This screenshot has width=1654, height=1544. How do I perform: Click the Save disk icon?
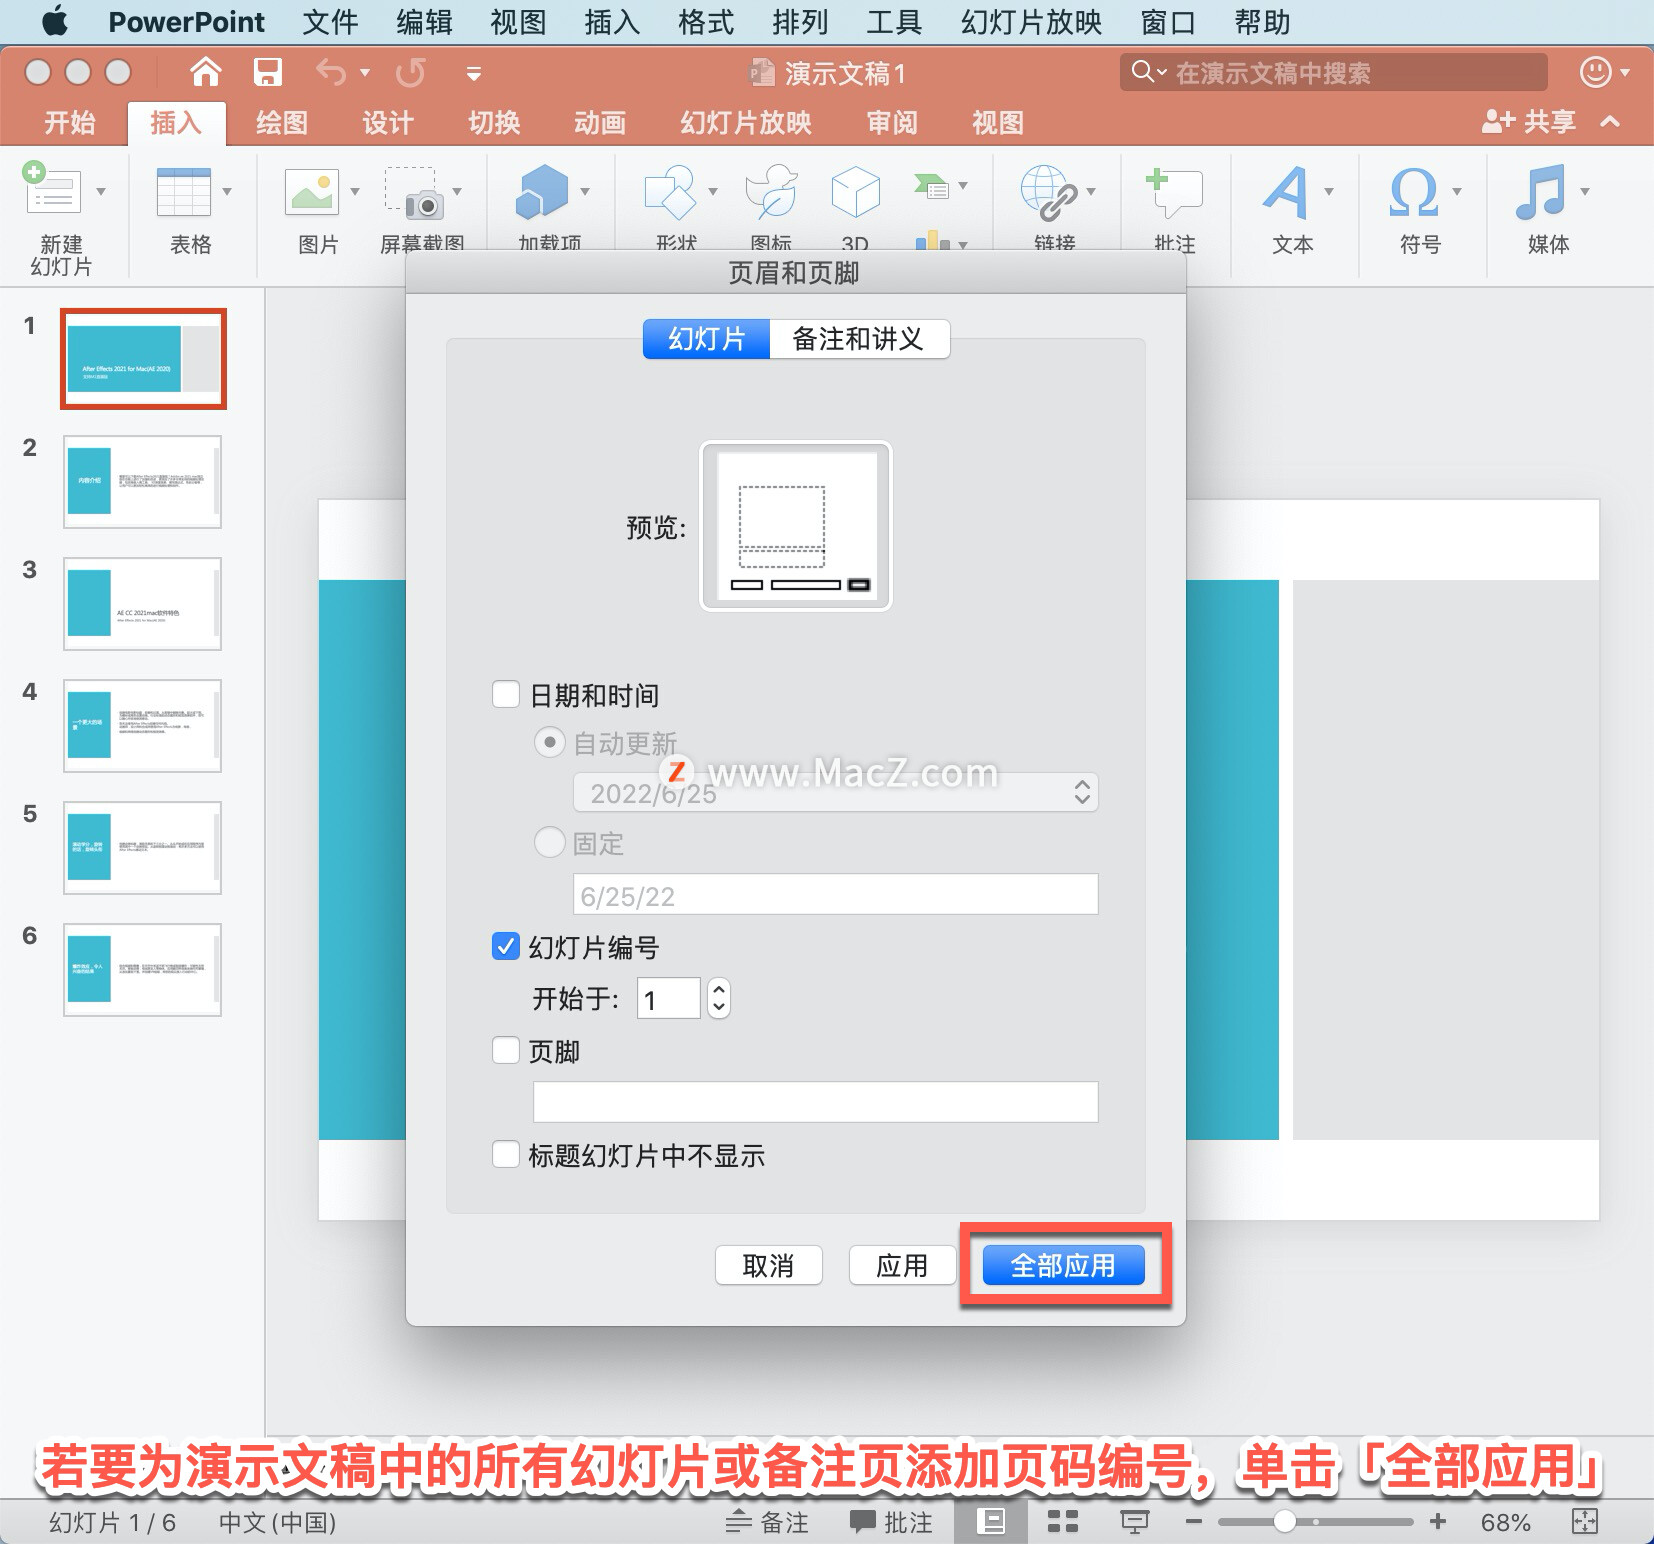(267, 72)
